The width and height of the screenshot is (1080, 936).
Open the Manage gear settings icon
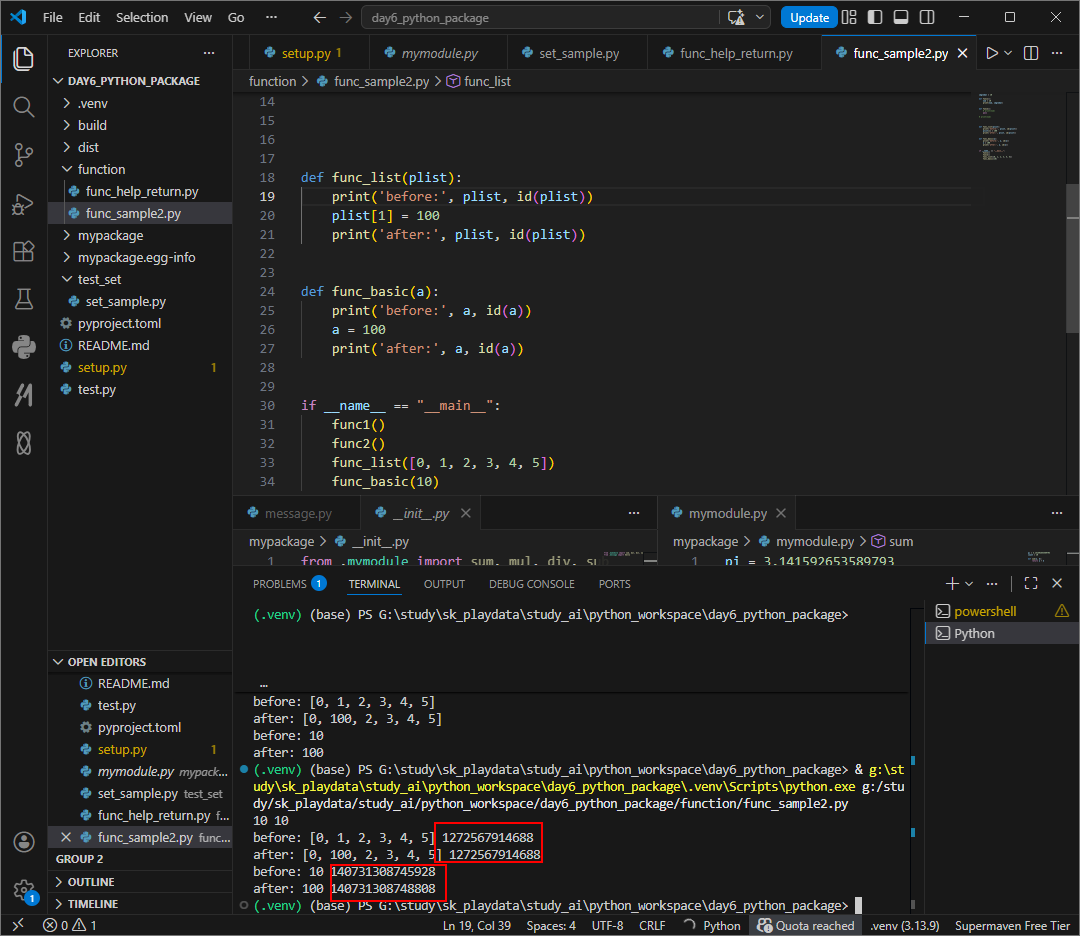23,890
